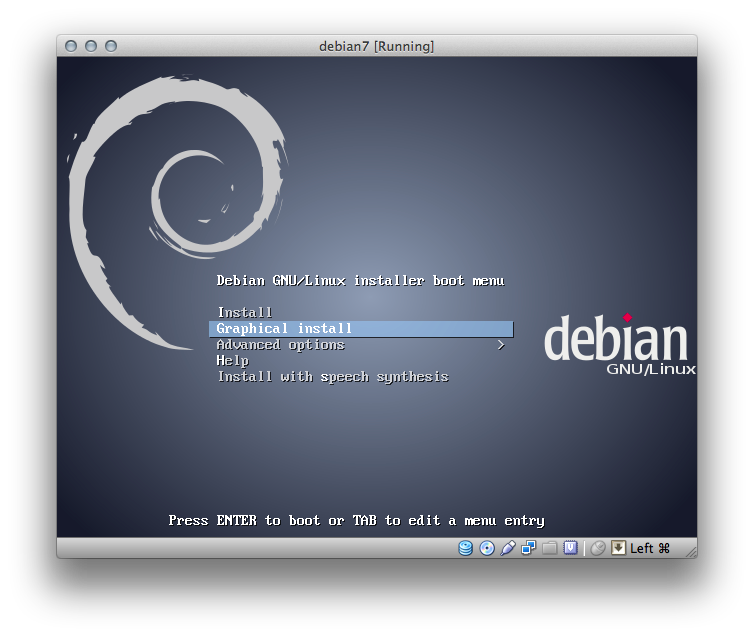The height and width of the screenshot is (637, 754).
Task: Click the Left ⌘ host key label
Action: click(x=650, y=548)
